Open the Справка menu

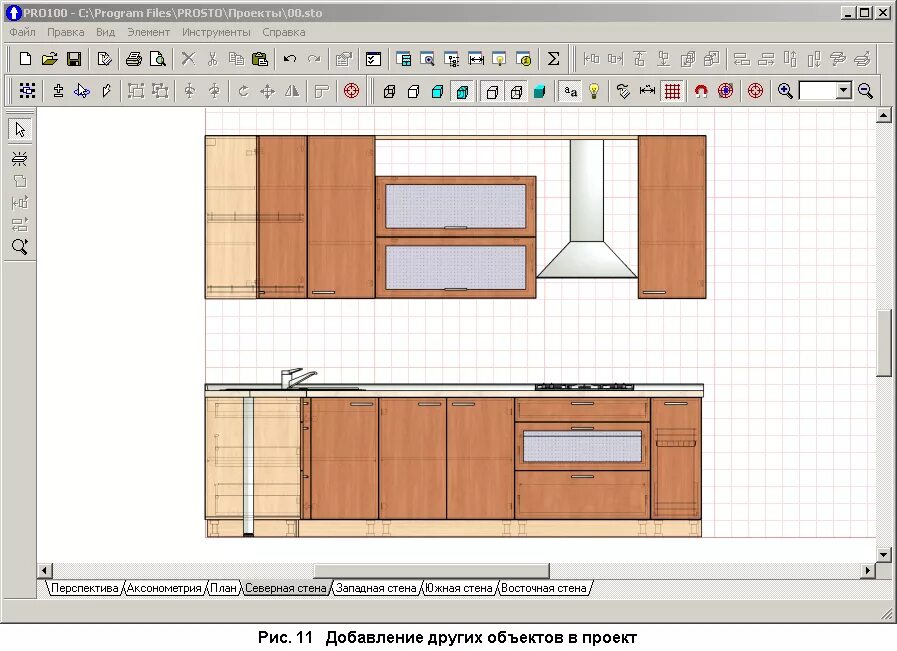(284, 32)
